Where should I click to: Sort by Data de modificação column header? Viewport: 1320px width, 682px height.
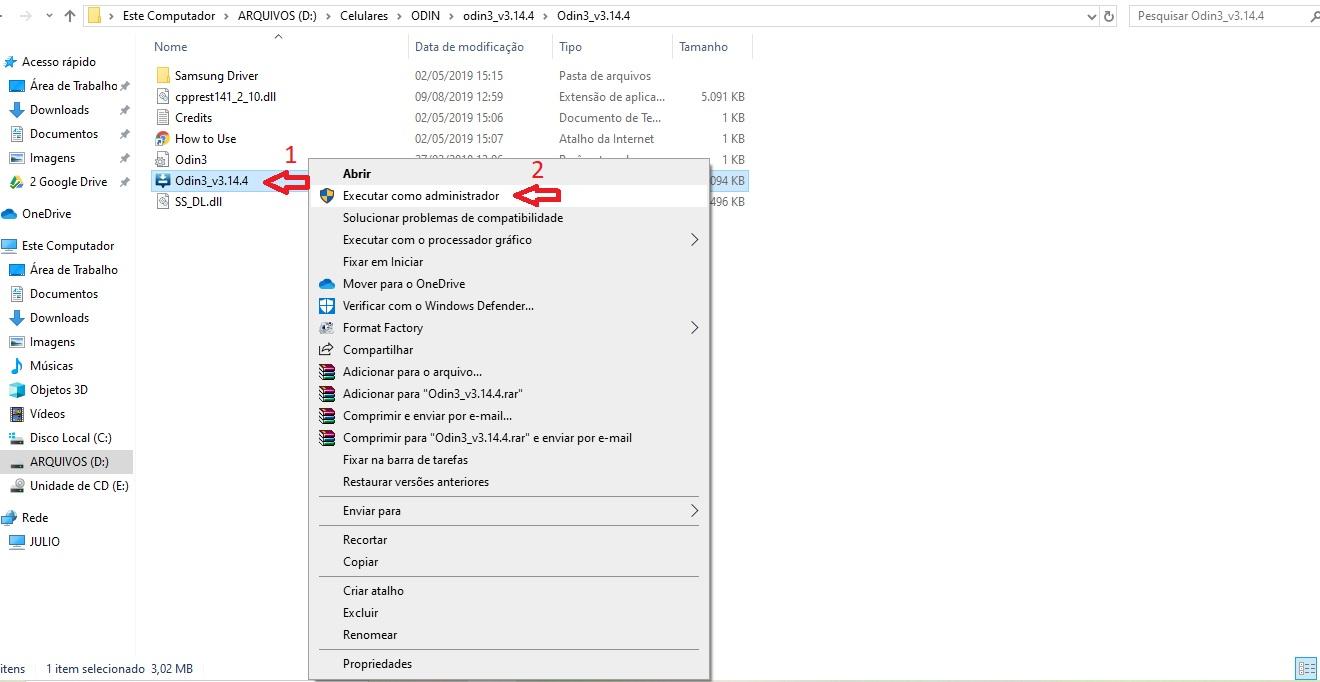tap(469, 47)
